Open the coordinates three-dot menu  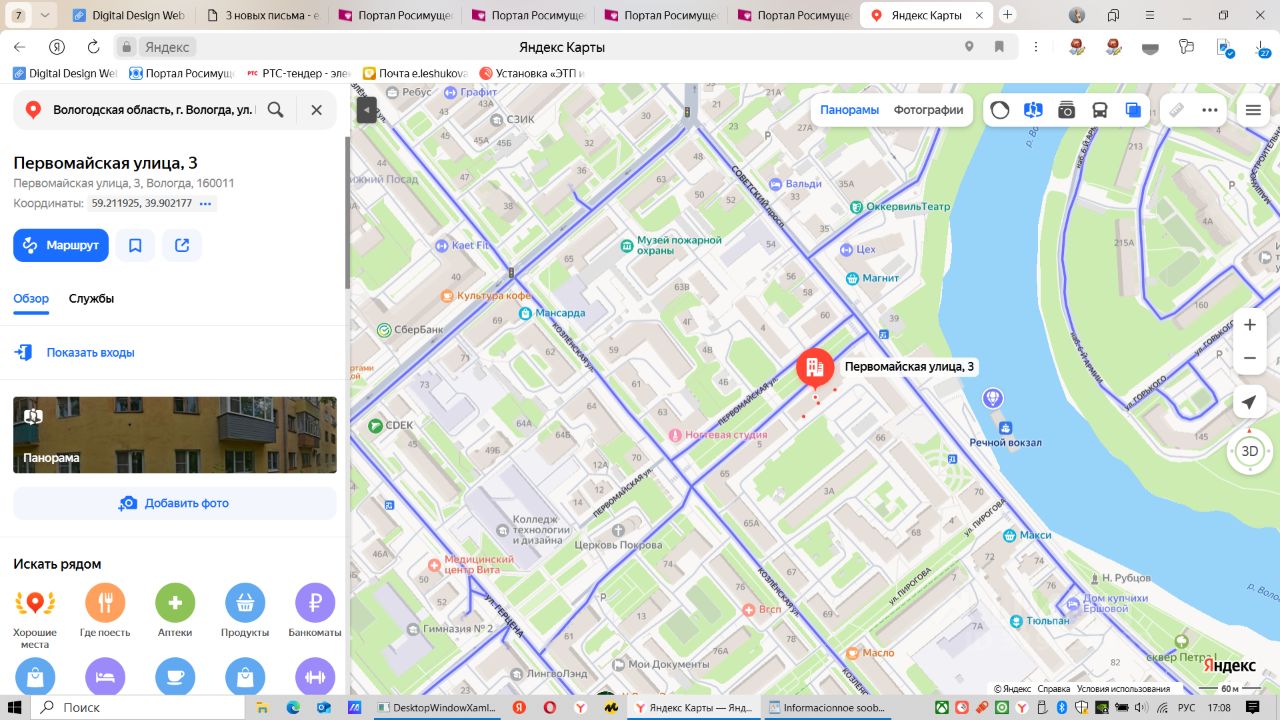pos(205,204)
